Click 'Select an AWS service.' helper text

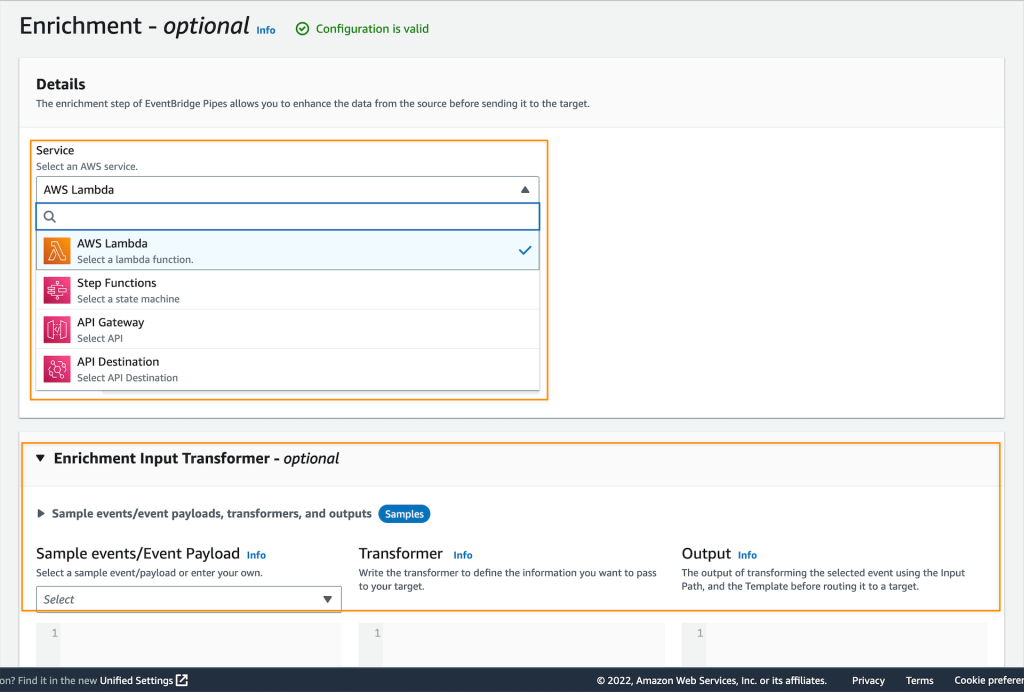click(87, 166)
